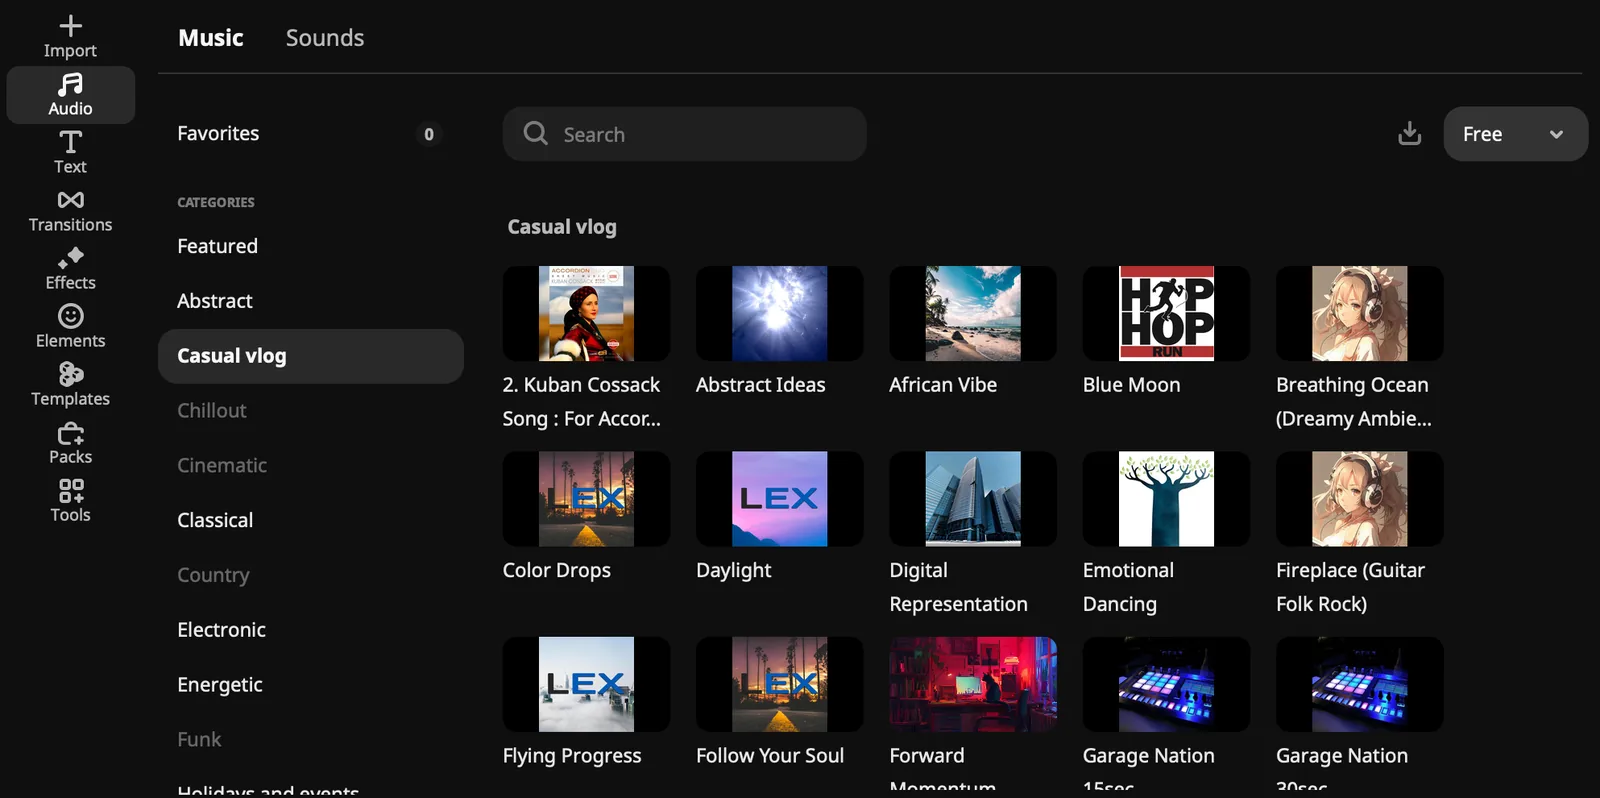Select the African Vibe track thumbnail
The height and width of the screenshot is (798, 1600).
973,313
